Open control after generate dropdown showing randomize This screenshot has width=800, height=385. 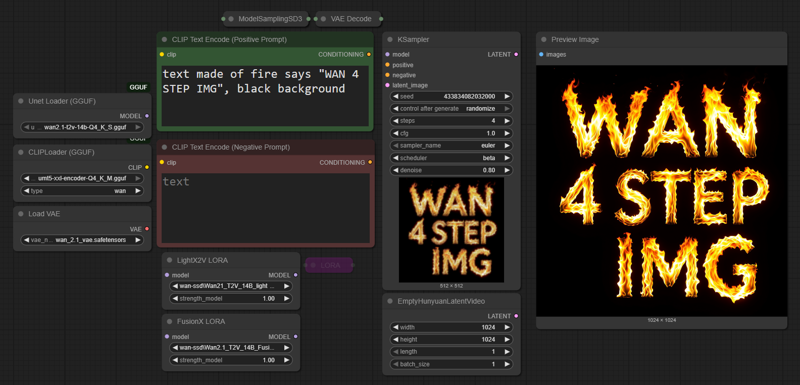tap(452, 109)
